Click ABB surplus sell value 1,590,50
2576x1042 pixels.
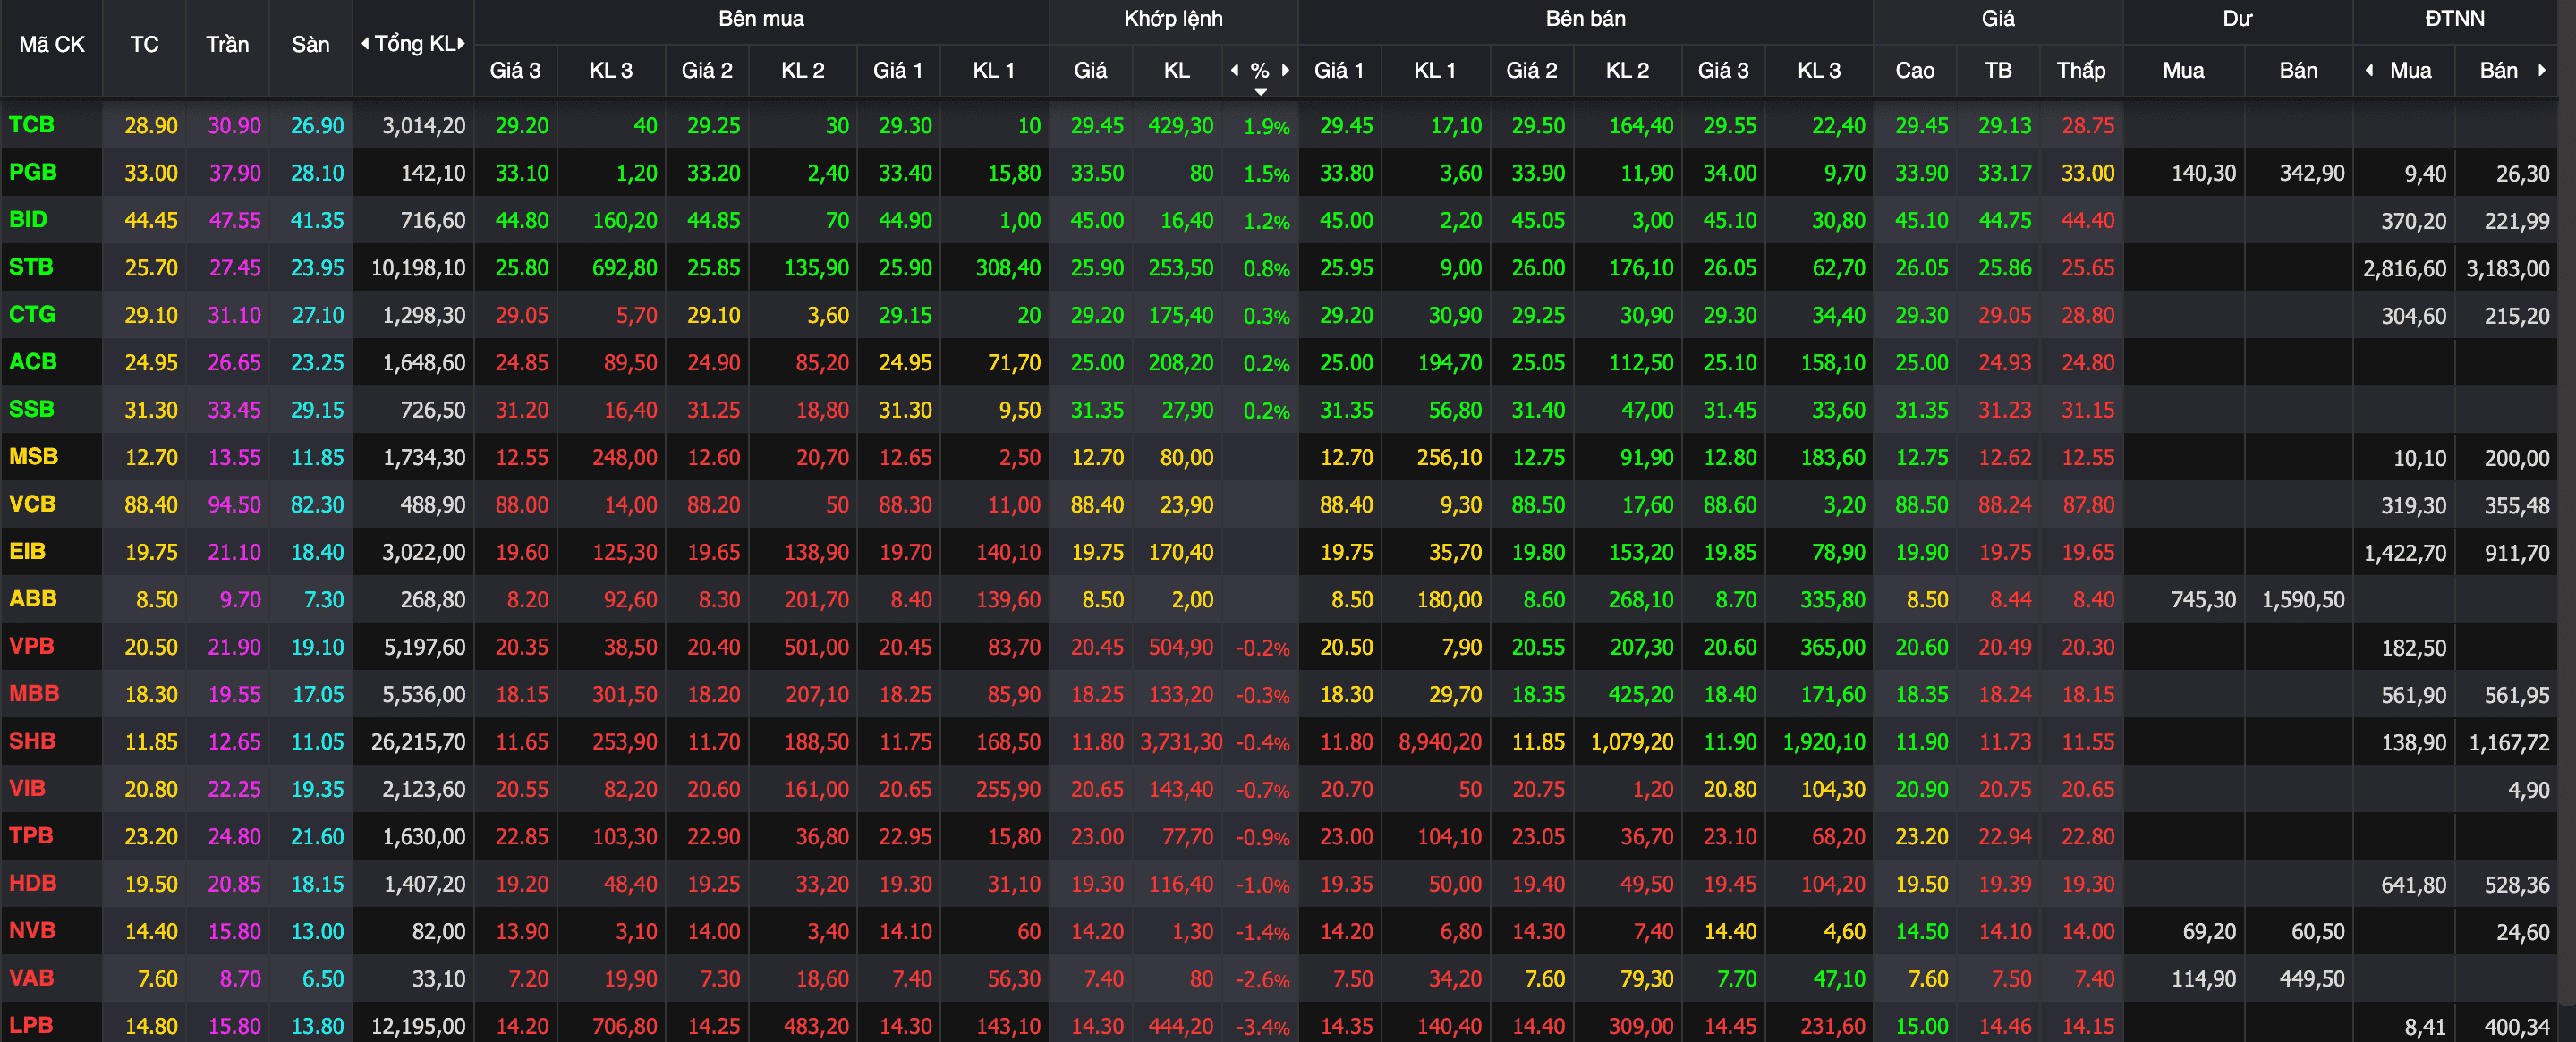coord(2303,600)
